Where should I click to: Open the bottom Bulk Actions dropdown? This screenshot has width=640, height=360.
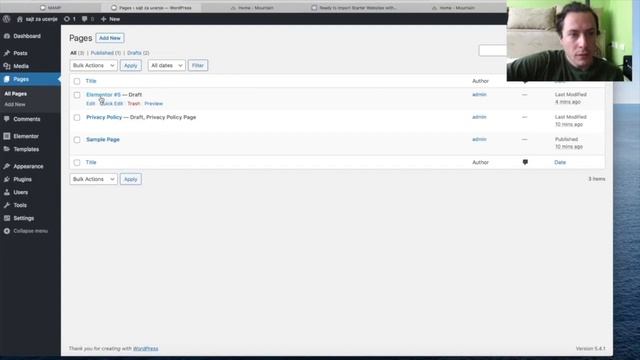[x=93, y=179]
